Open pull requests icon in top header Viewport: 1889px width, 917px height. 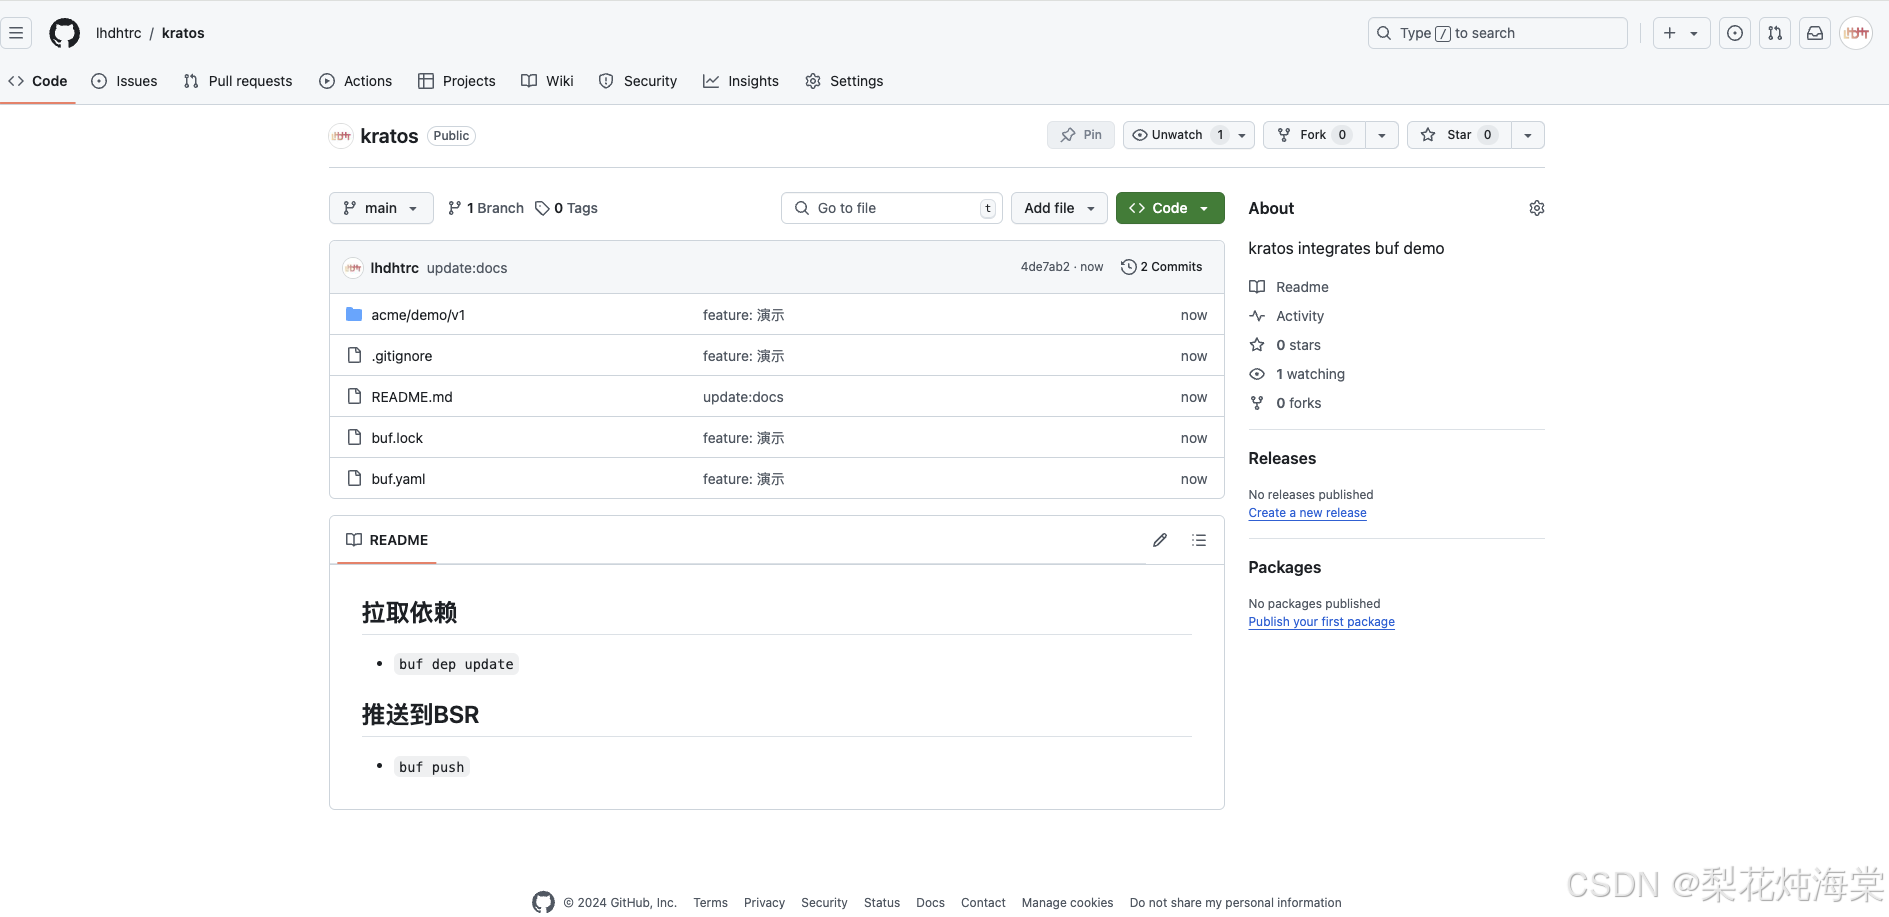click(1775, 33)
